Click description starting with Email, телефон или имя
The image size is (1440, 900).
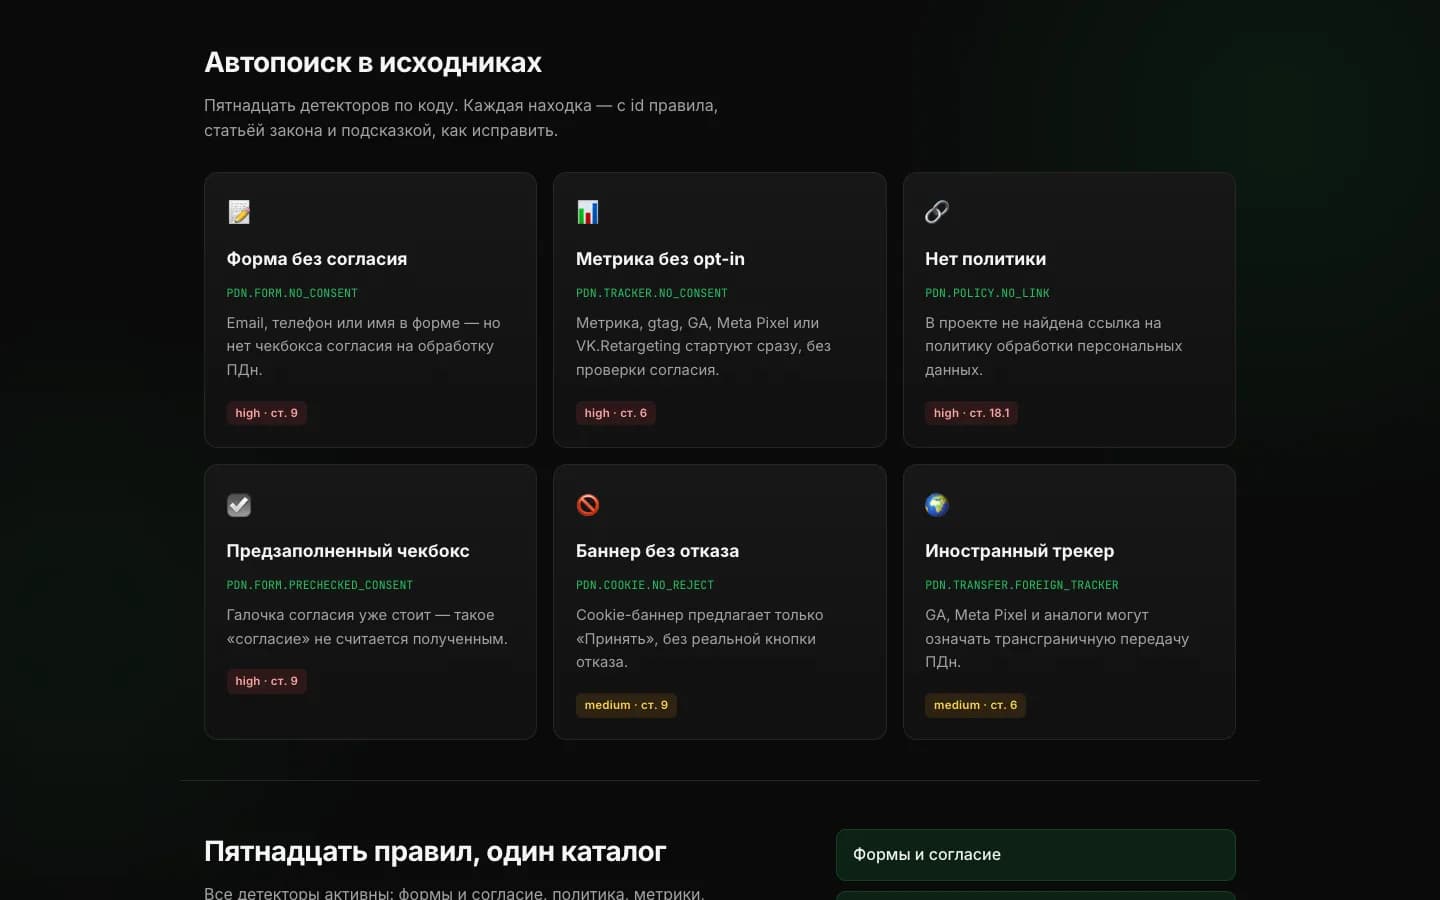(364, 346)
